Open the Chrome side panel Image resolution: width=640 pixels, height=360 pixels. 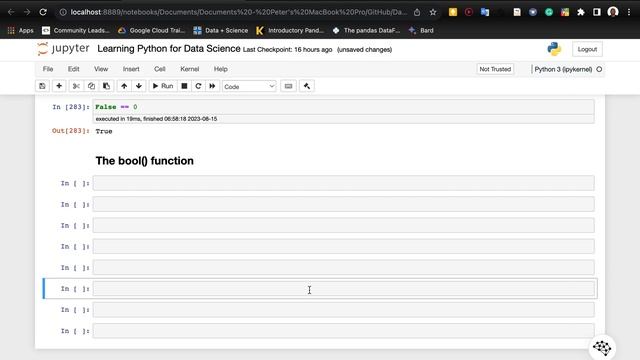pyautogui.click(x=596, y=12)
